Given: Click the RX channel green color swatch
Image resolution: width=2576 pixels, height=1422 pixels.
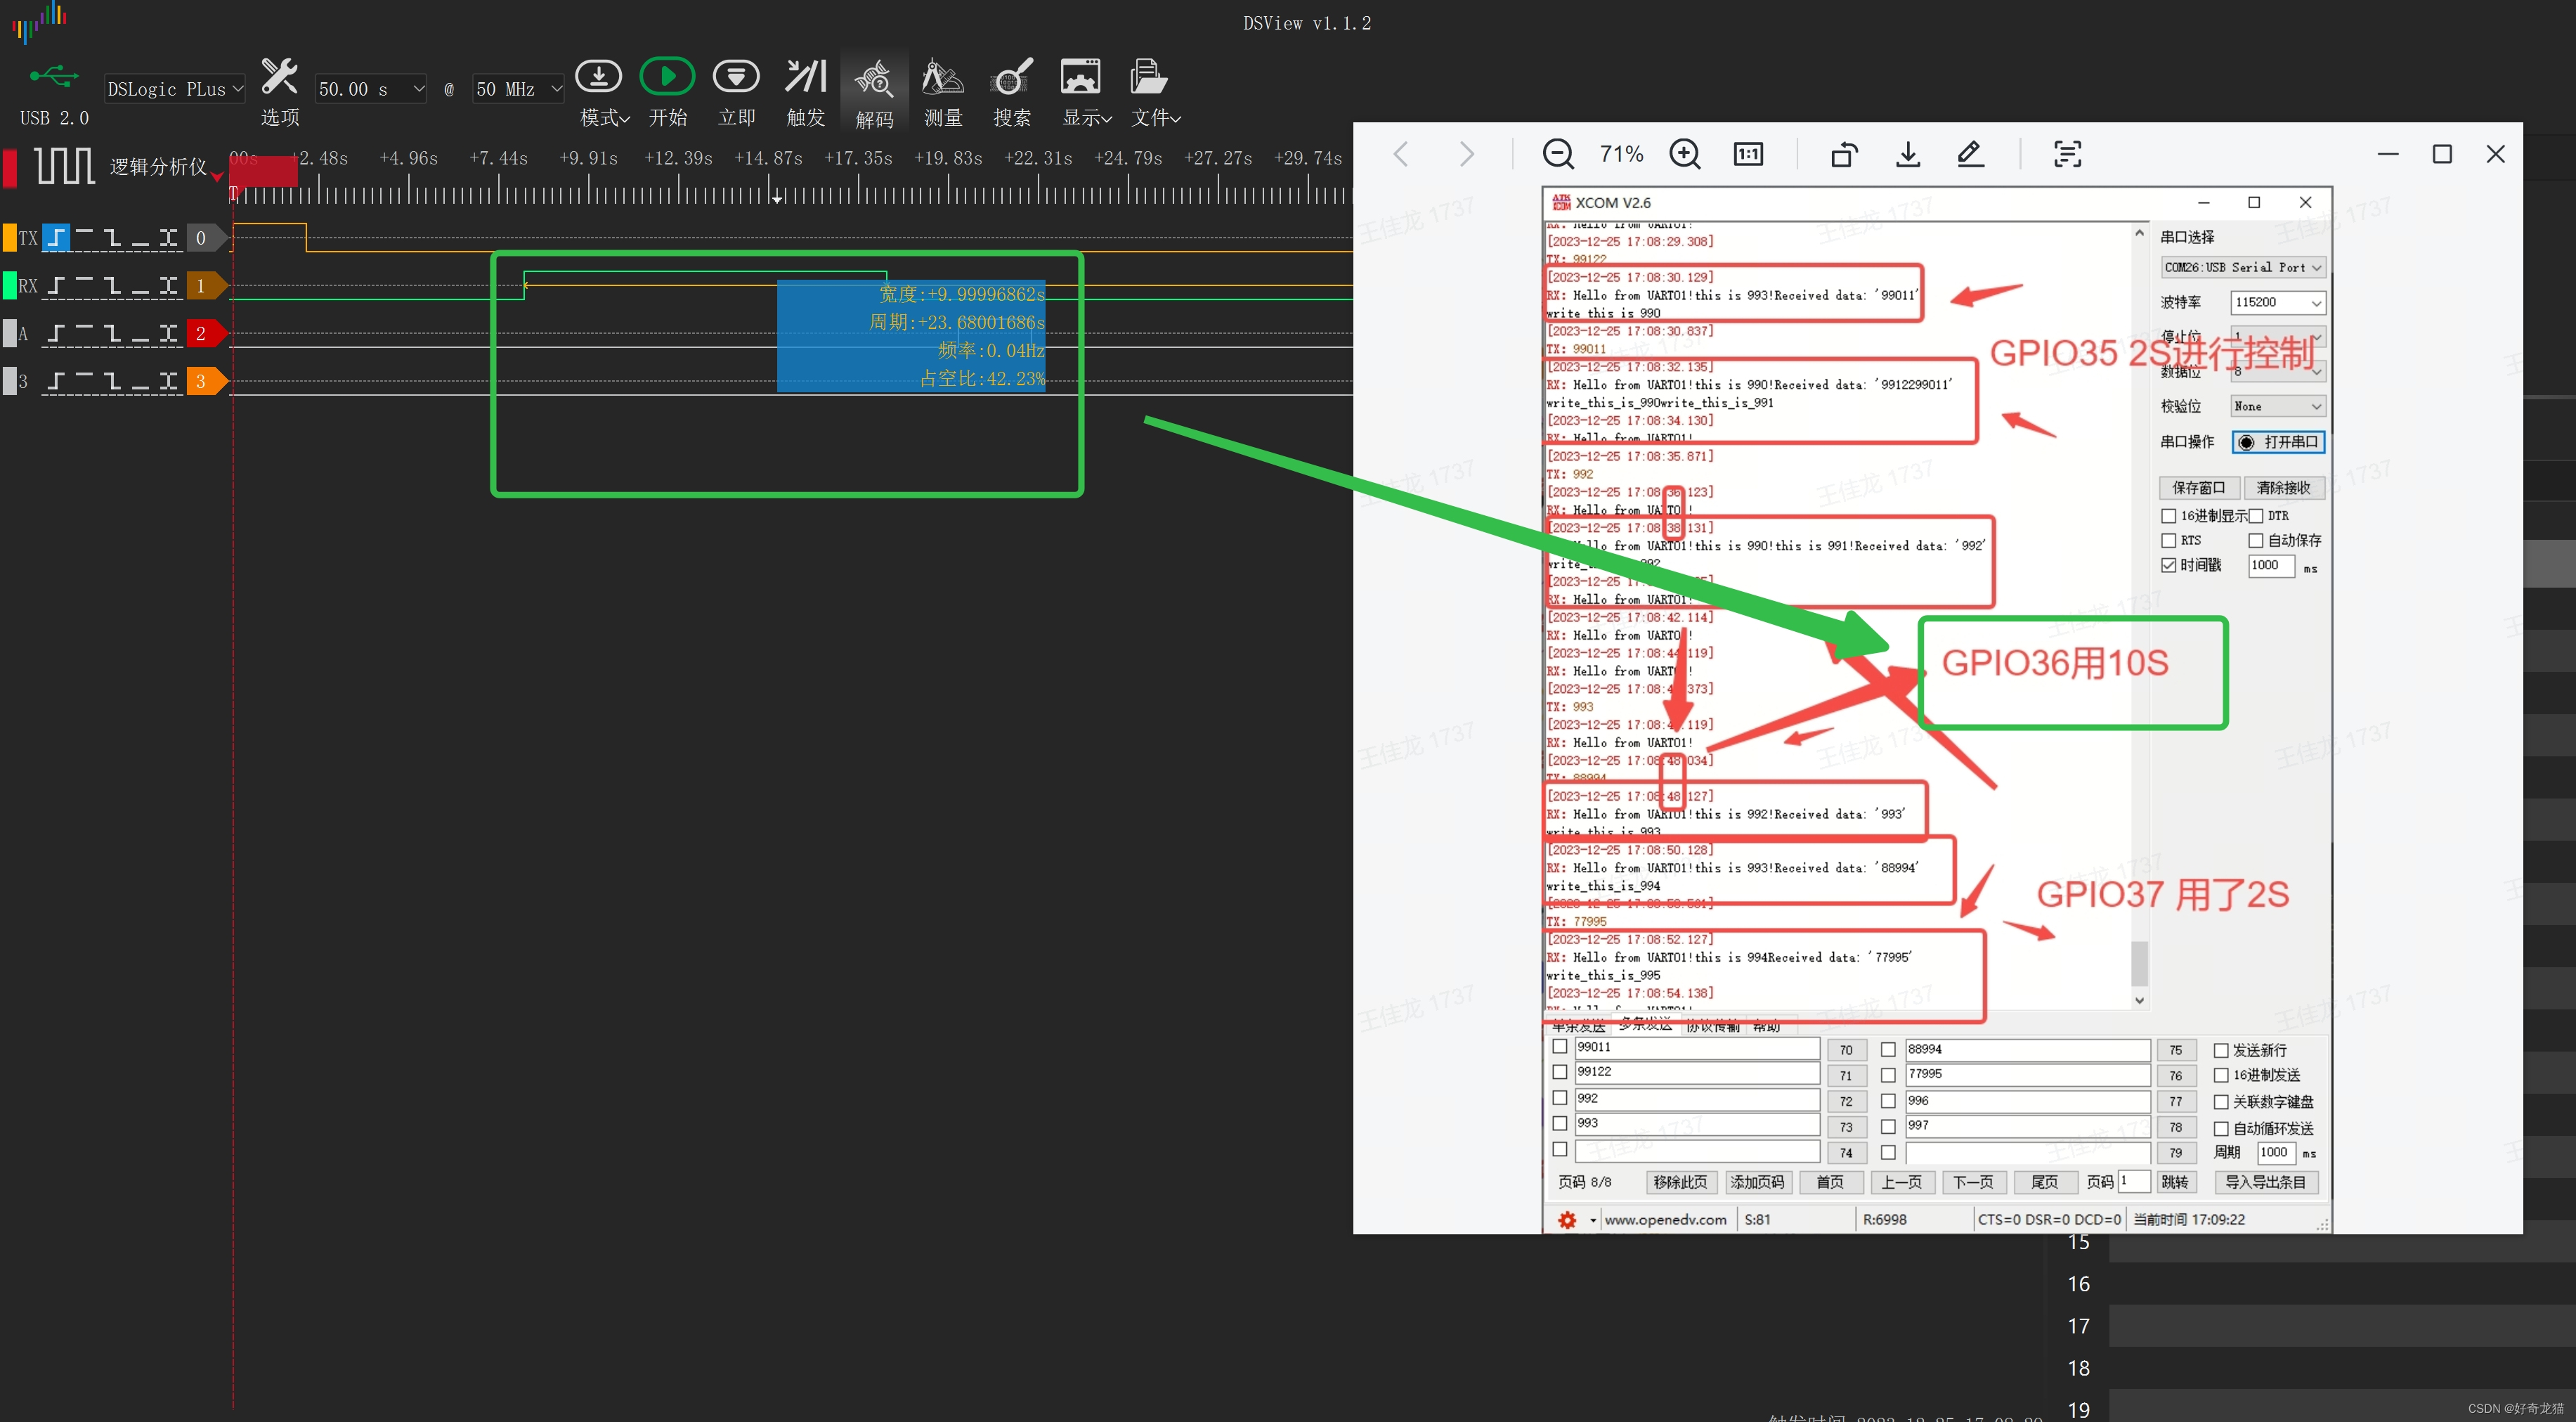Looking at the screenshot, I should tap(9, 286).
